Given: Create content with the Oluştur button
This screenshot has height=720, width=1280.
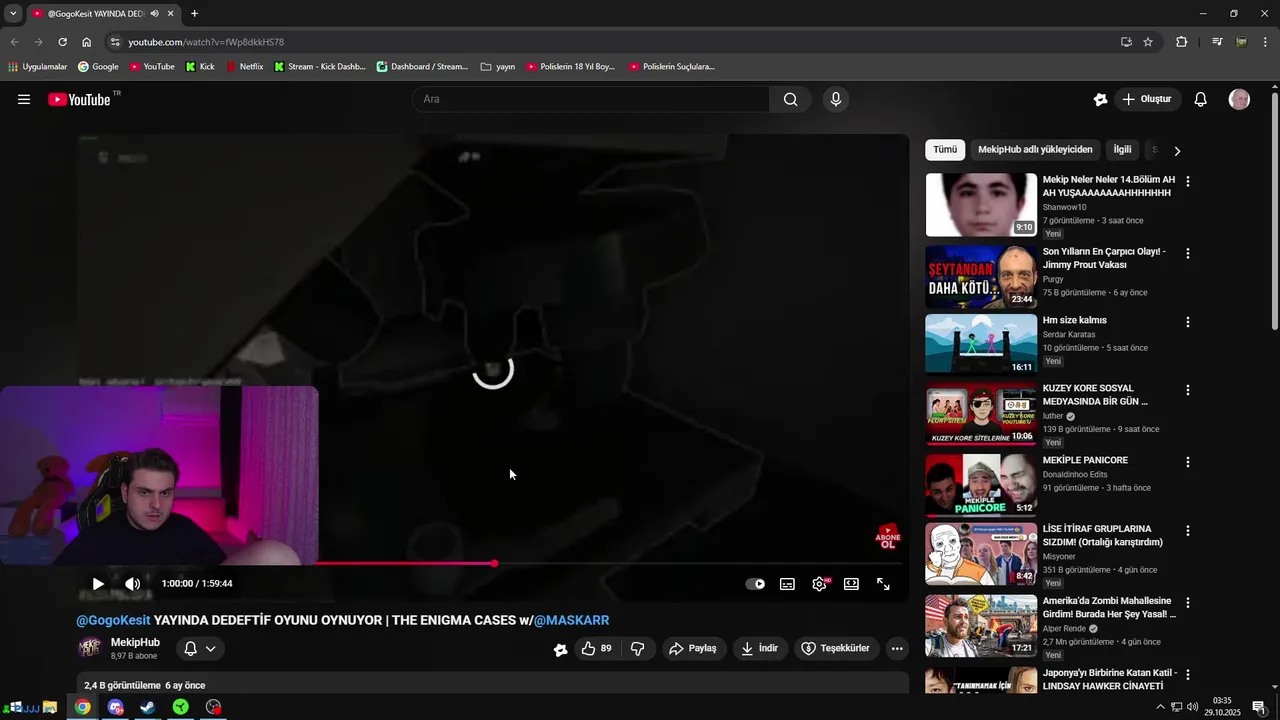Looking at the screenshot, I should [1147, 99].
